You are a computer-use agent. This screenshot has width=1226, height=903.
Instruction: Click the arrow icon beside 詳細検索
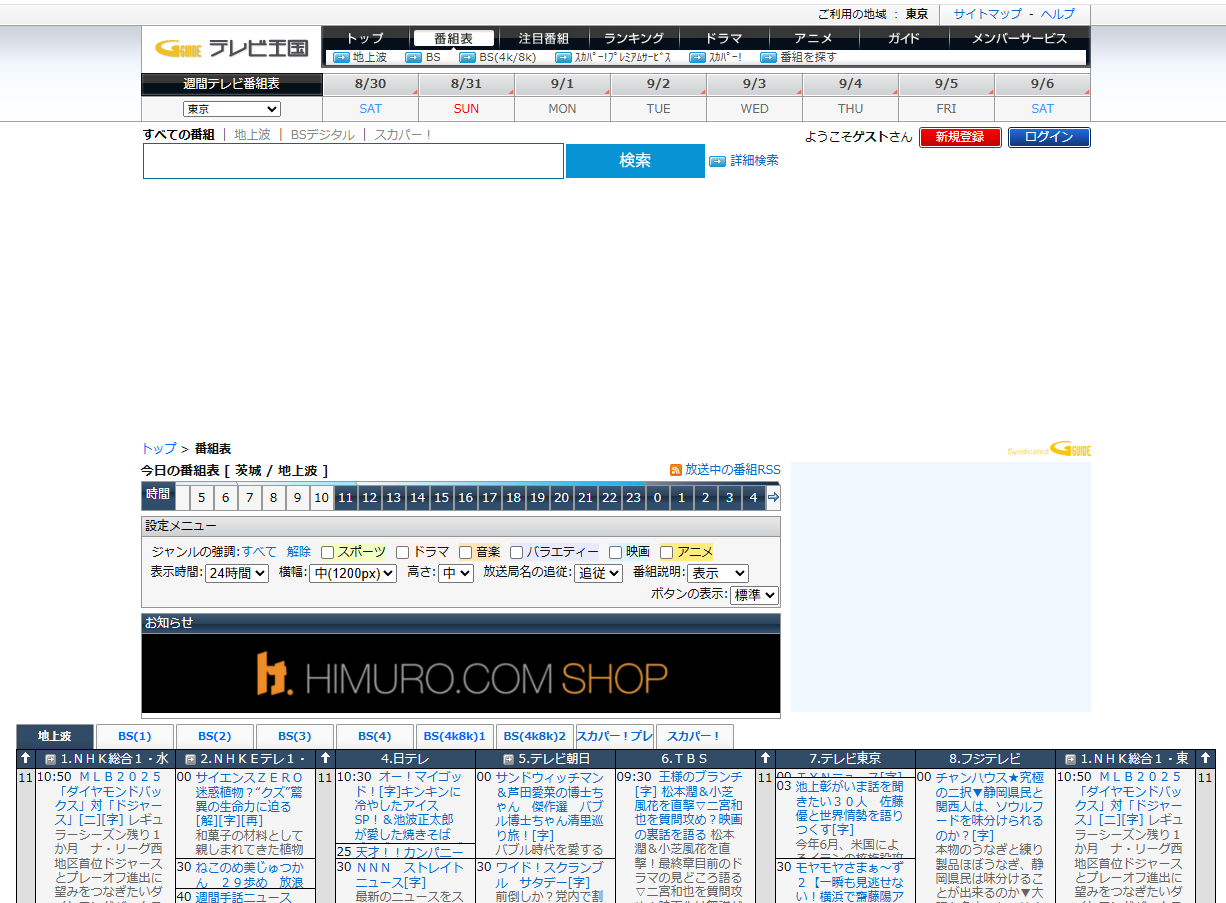[717, 161]
